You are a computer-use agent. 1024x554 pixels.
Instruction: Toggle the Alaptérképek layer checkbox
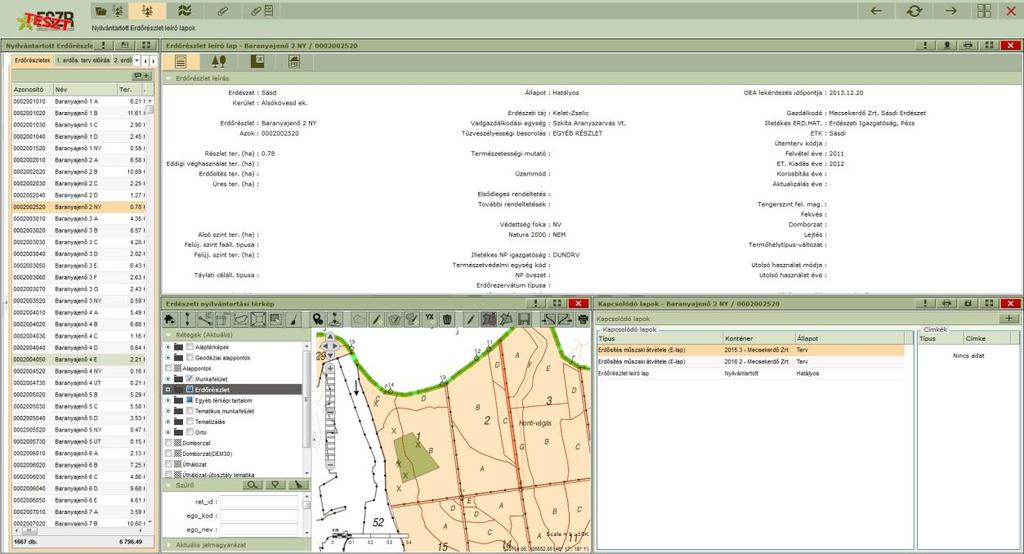190,347
